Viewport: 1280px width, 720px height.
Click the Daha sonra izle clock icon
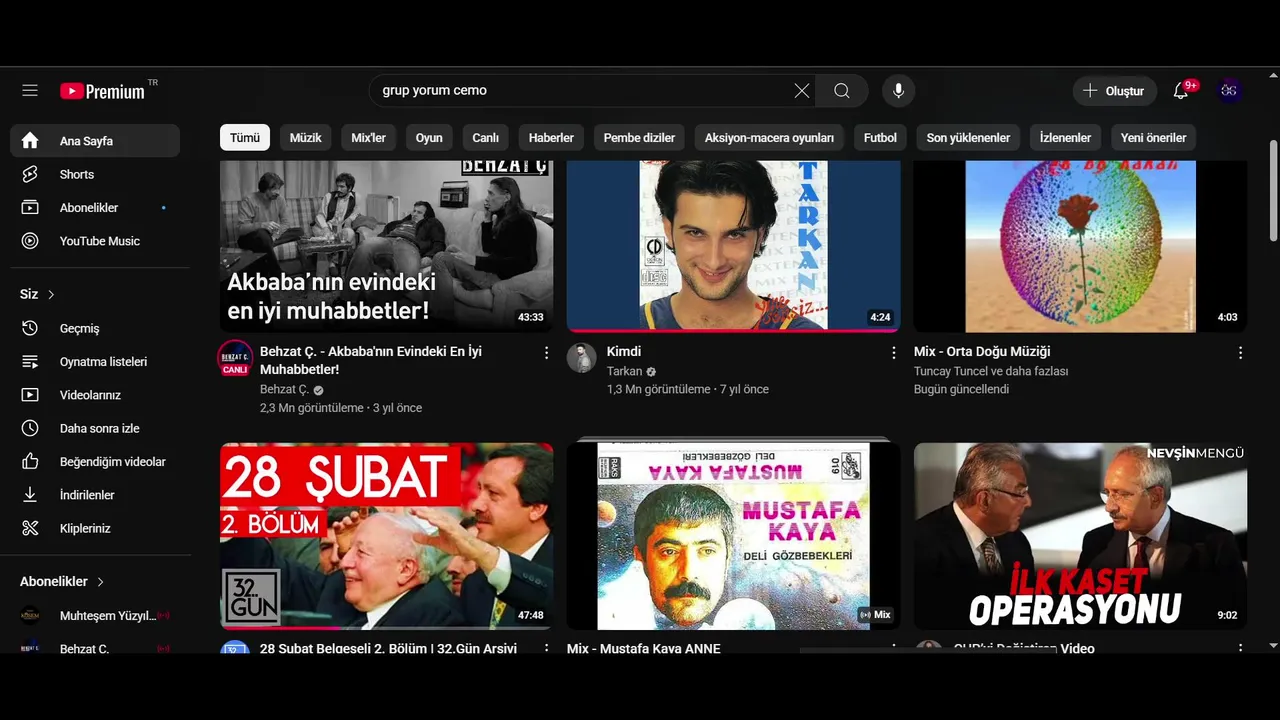30,428
